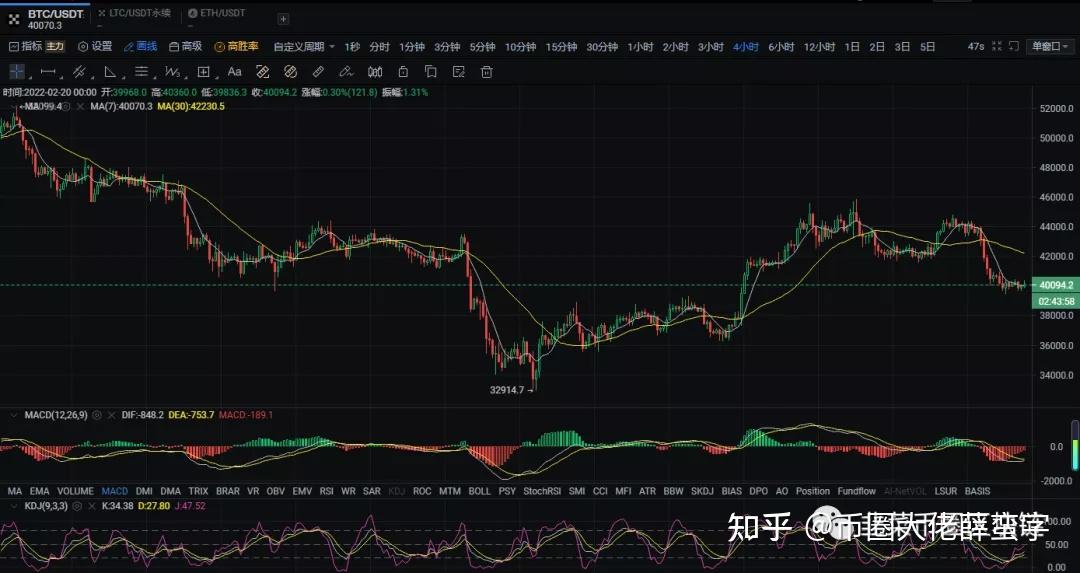Click the 高胜率 high win-rate button
Image resolution: width=1080 pixels, height=573 pixels.
[236, 46]
